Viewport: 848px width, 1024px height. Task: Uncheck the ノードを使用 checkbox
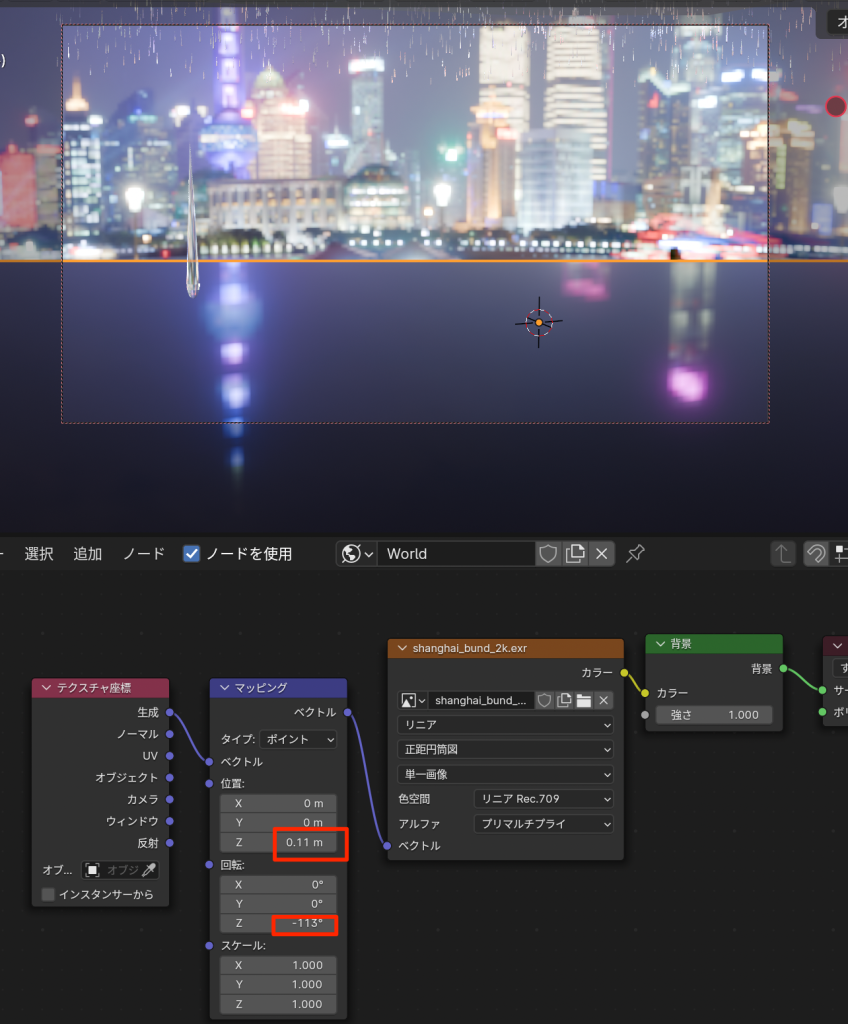192,554
